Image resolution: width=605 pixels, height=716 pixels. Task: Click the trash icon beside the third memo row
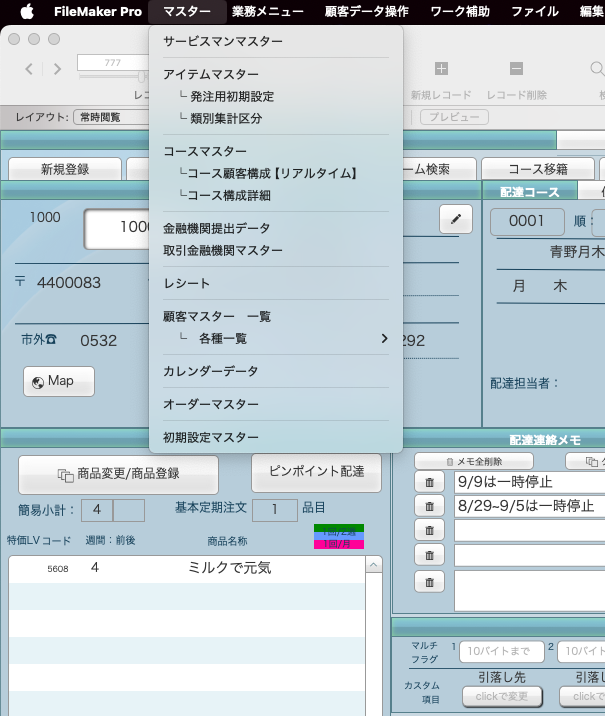pos(429,531)
